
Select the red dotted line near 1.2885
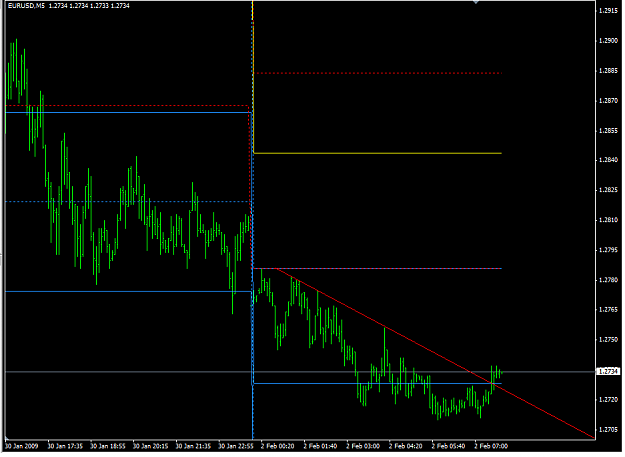[377, 73]
